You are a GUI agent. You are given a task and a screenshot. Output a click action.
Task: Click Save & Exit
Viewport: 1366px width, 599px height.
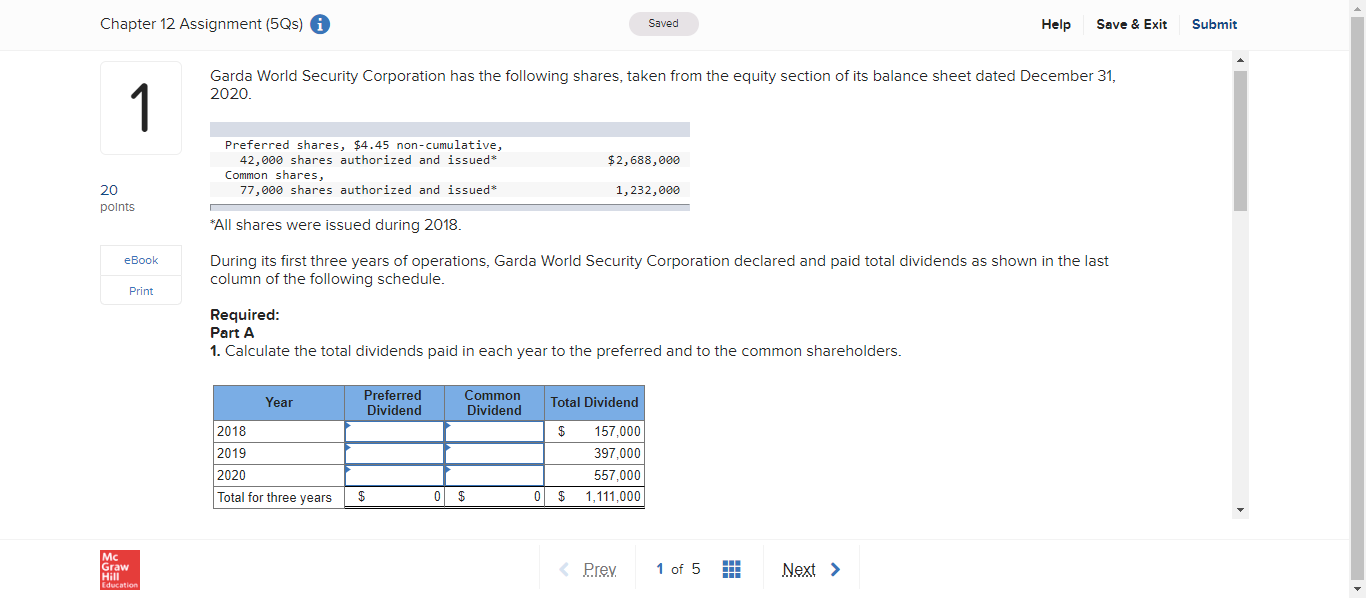(1131, 25)
